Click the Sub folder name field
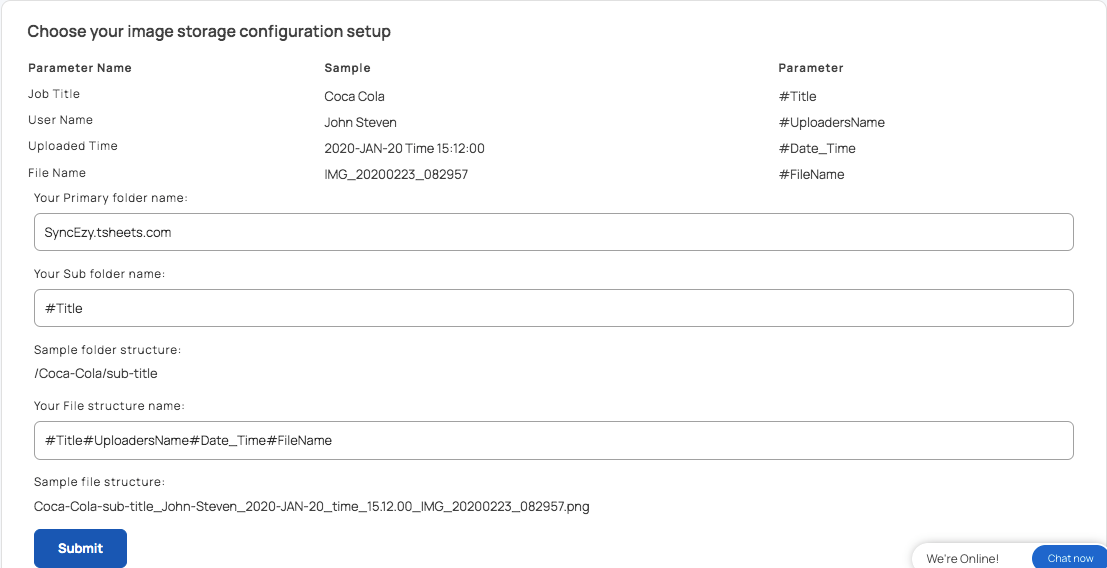 (554, 308)
